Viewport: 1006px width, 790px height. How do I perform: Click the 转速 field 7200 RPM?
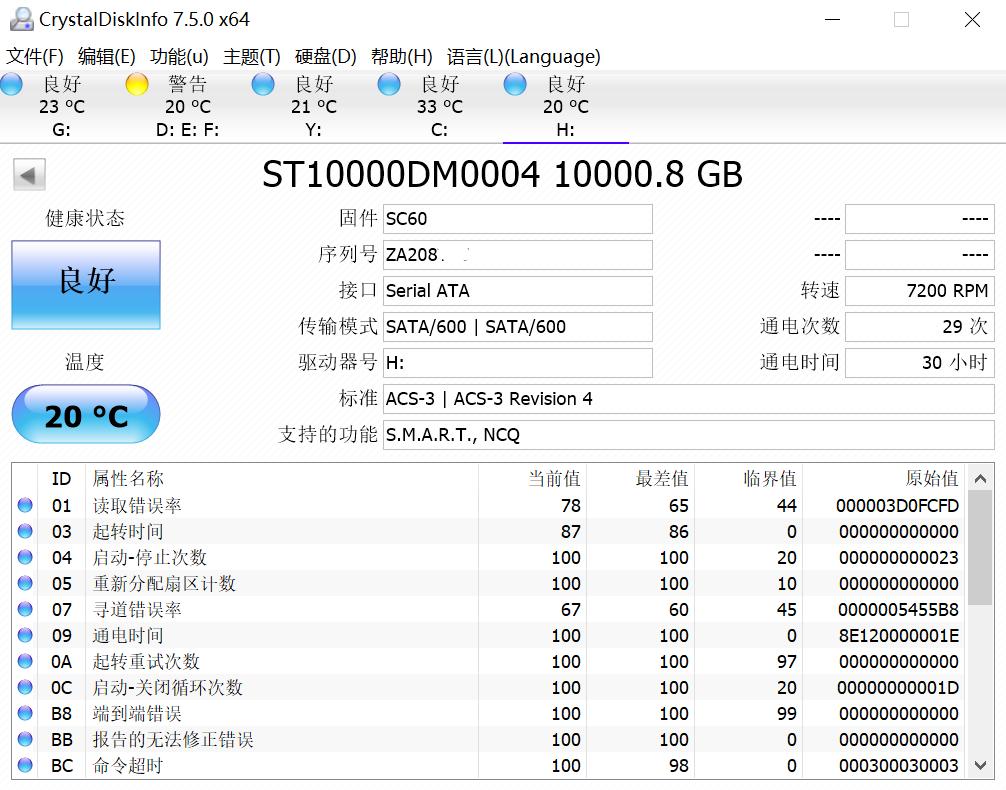click(920, 291)
